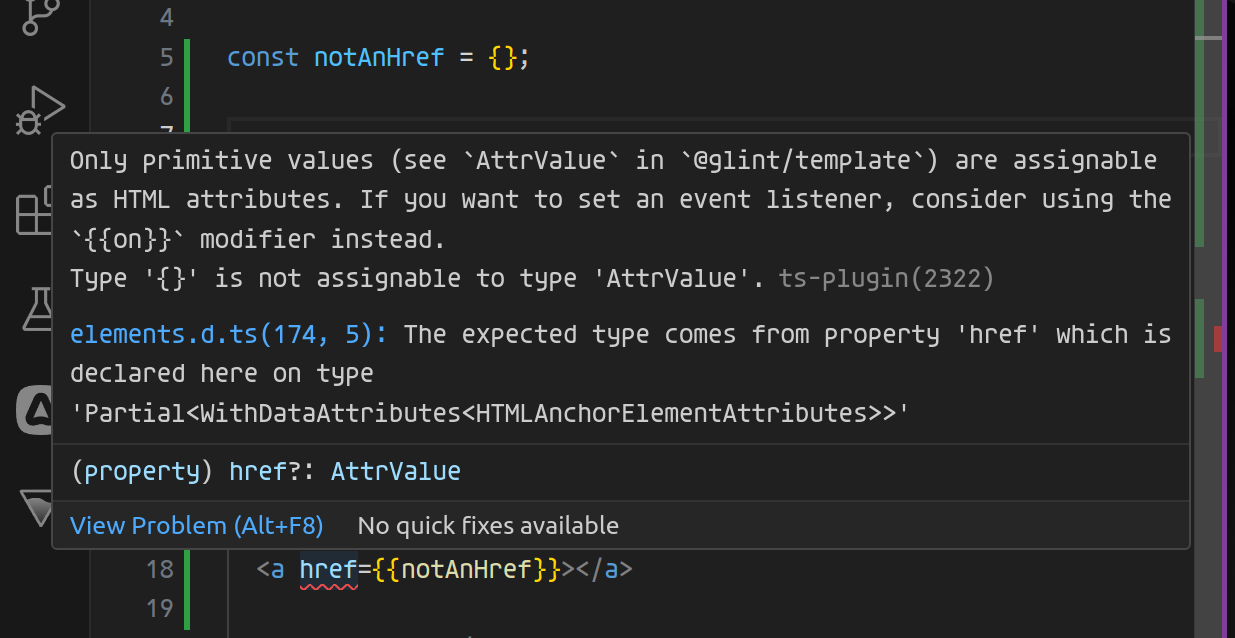Screen dimensions: 1235x638
Task: Expand the inline diff via line 5's green gutter bar
Action: [186, 57]
